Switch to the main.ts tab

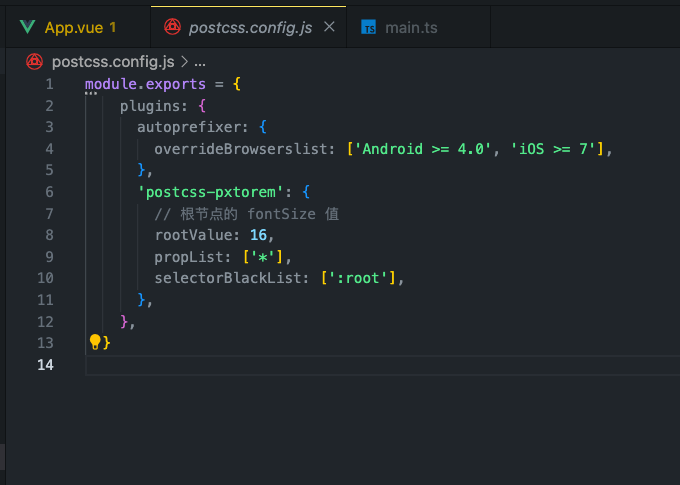(418, 27)
